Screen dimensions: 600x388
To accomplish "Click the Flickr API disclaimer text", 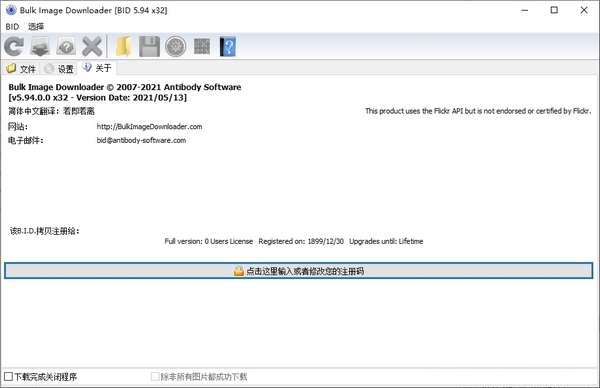I will (478, 111).
